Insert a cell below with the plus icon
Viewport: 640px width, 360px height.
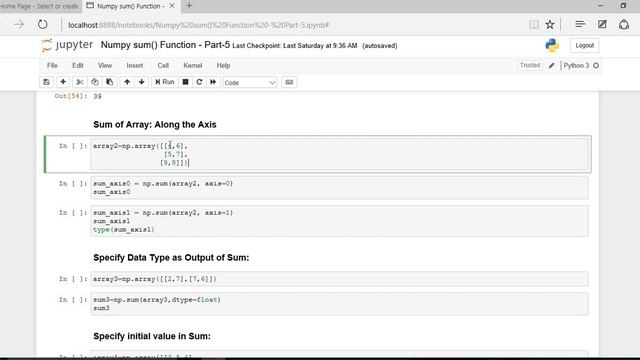(x=63, y=82)
